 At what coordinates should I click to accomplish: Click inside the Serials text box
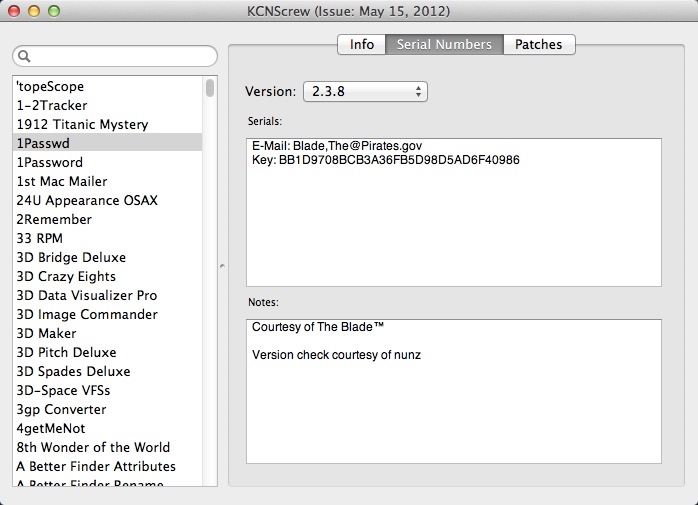pyautogui.click(x=454, y=212)
